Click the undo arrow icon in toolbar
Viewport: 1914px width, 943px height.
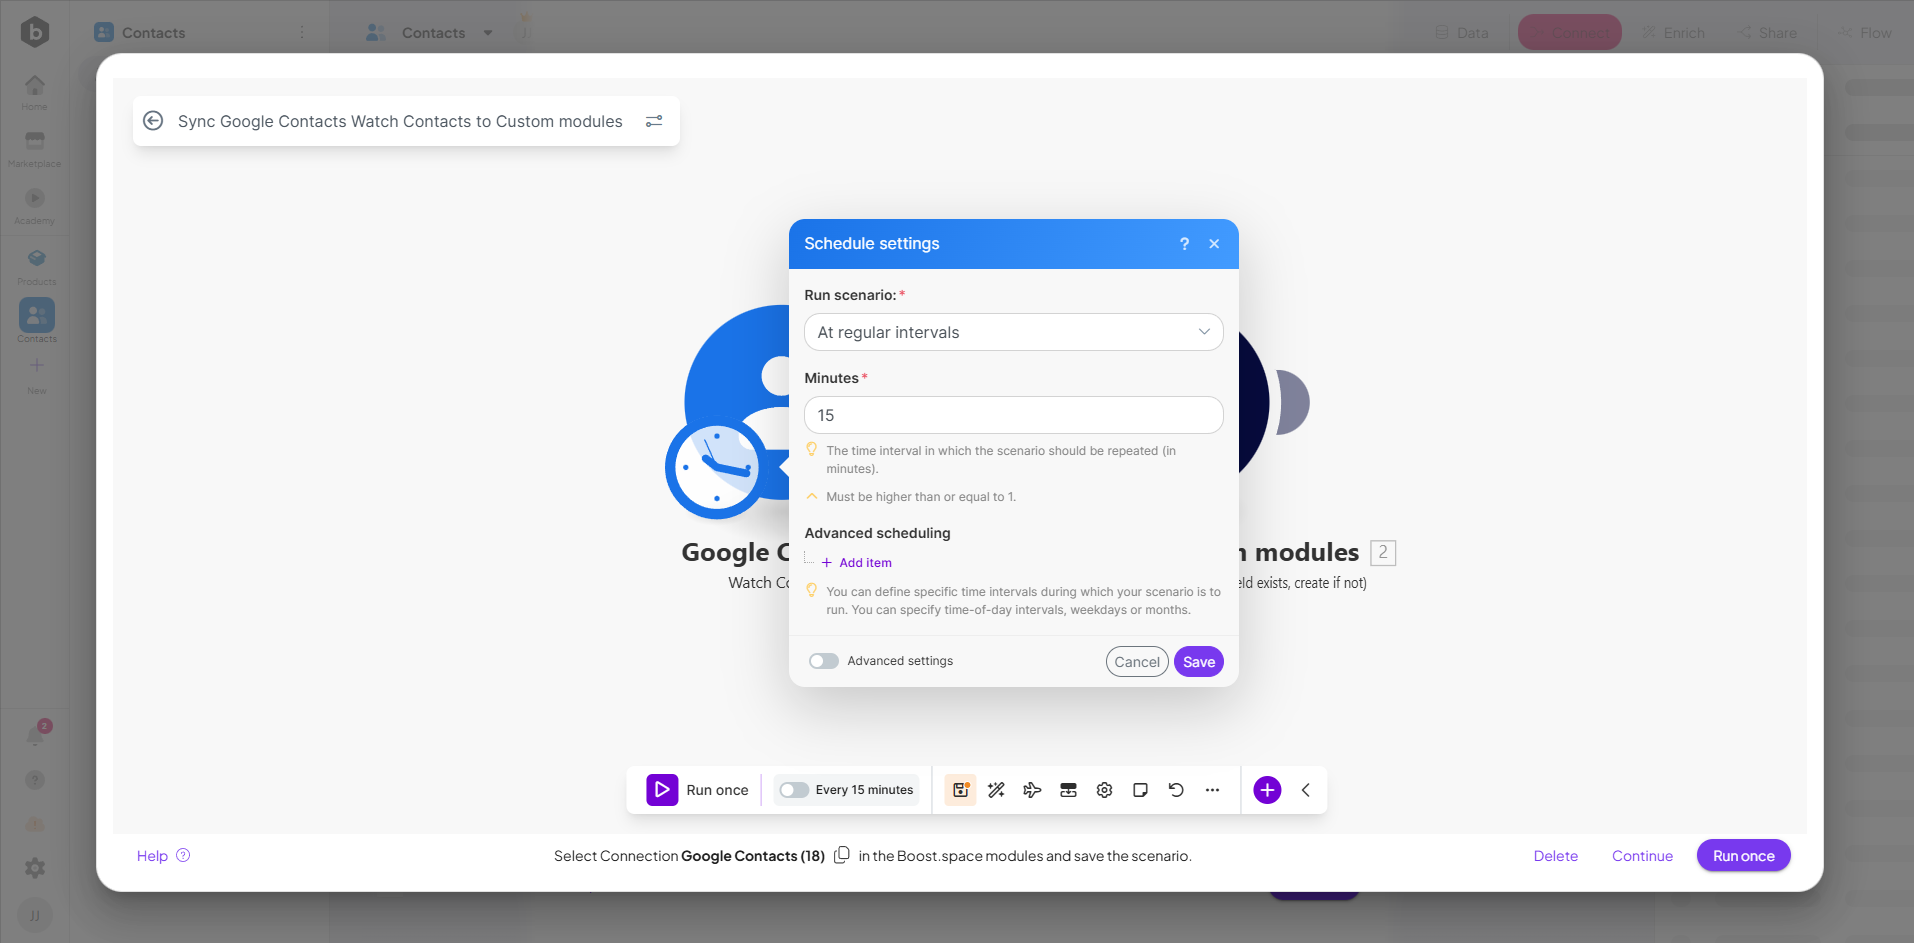(1176, 790)
